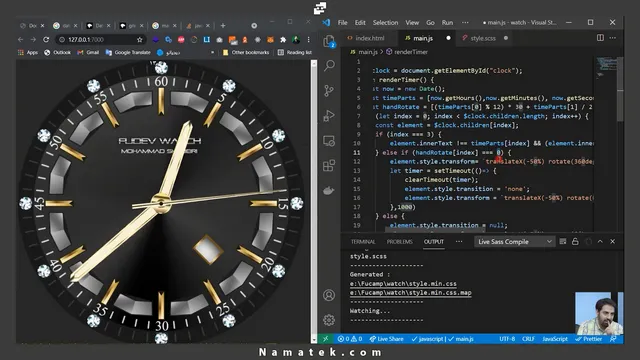Maximize the panel with chevron up
The width and height of the screenshot is (640, 360).
(600, 241)
